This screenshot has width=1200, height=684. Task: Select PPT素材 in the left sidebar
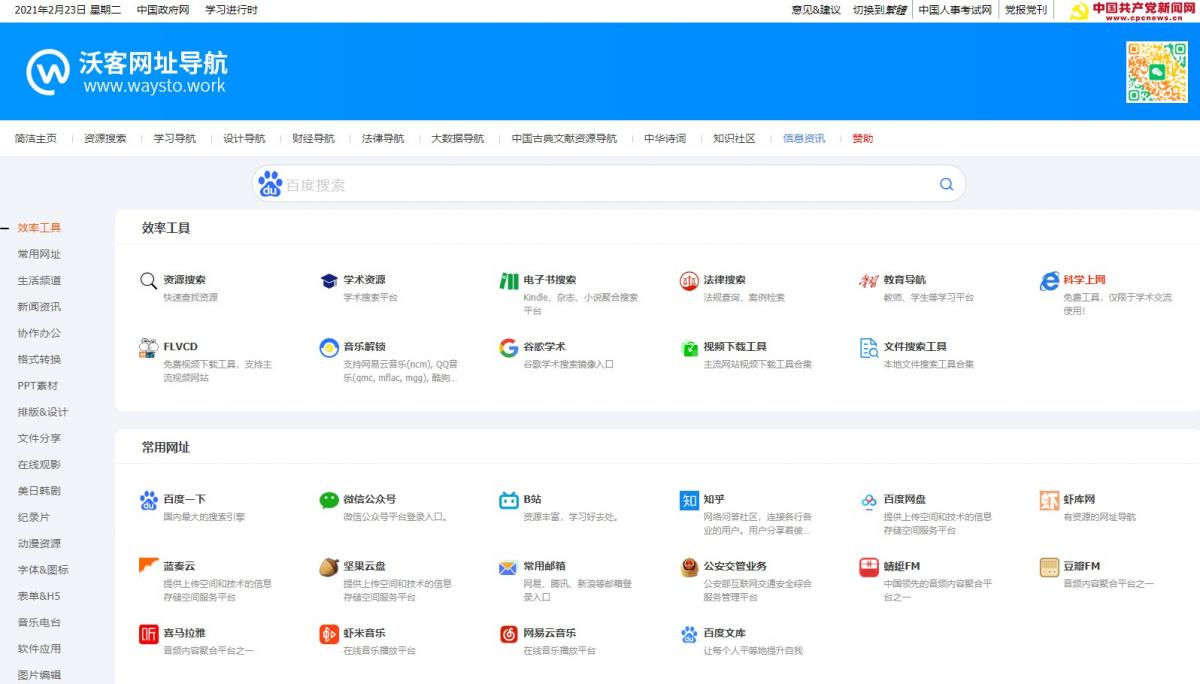[38, 386]
